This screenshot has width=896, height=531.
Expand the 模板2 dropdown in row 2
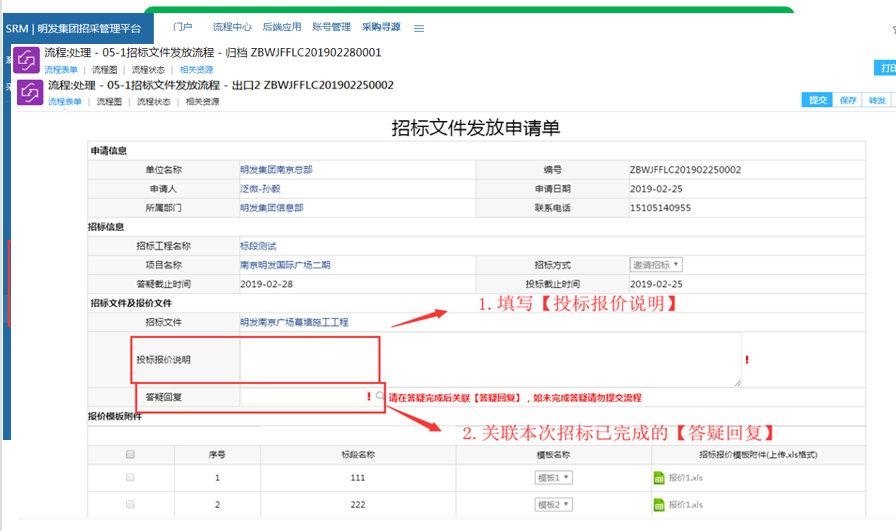tap(554, 504)
